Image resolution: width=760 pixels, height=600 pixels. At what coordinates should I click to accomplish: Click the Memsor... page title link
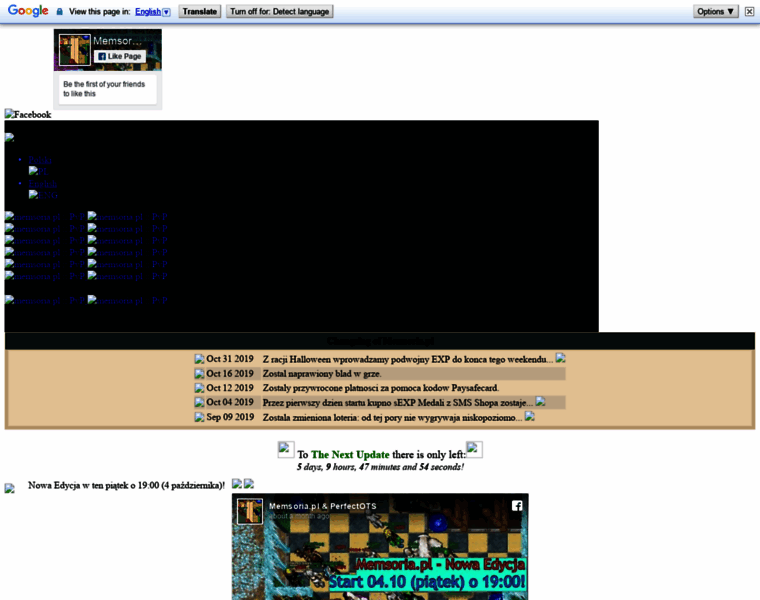[117, 41]
